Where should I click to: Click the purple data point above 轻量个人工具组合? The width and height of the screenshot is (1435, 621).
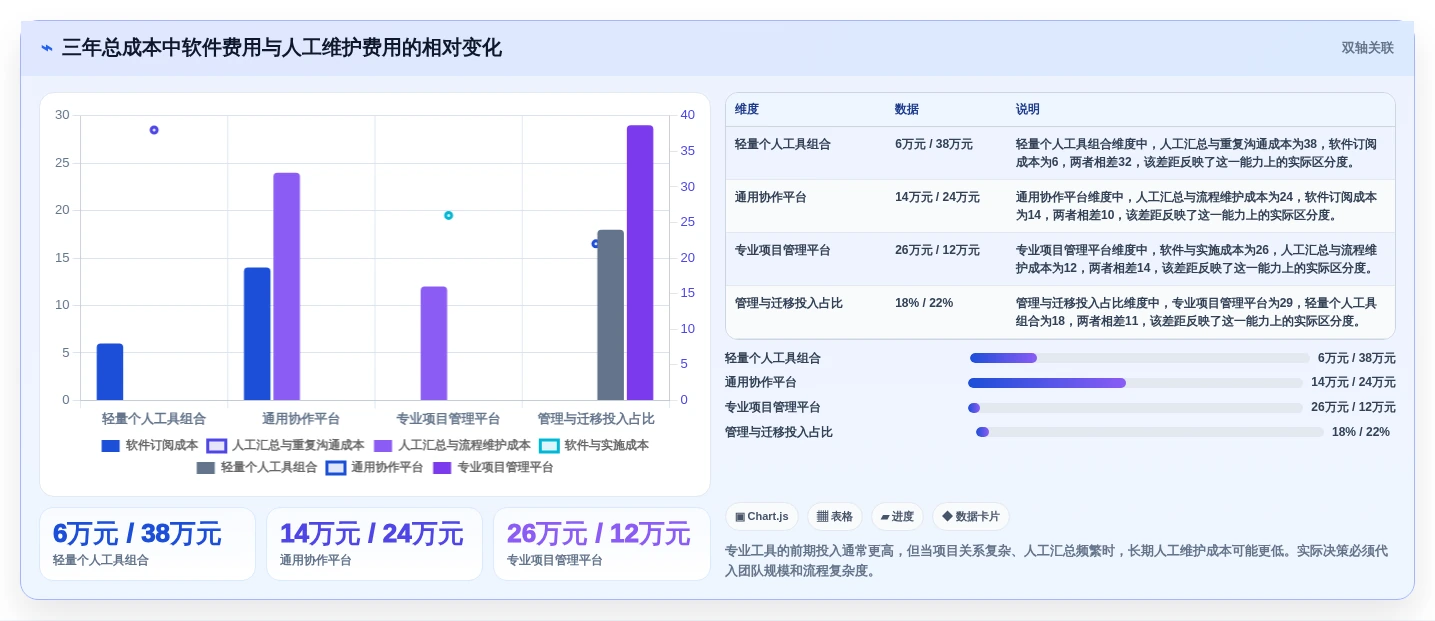[154, 130]
